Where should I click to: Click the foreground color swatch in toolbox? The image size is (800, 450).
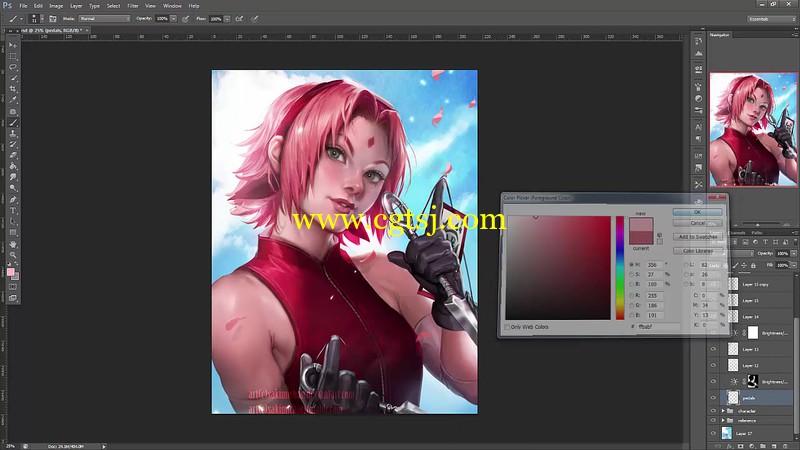pyautogui.click(x=10, y=272)
